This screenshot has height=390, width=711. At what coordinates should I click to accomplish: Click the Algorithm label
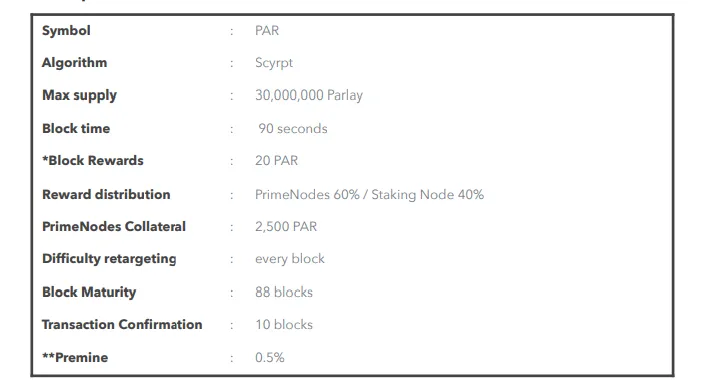point(74,63)
